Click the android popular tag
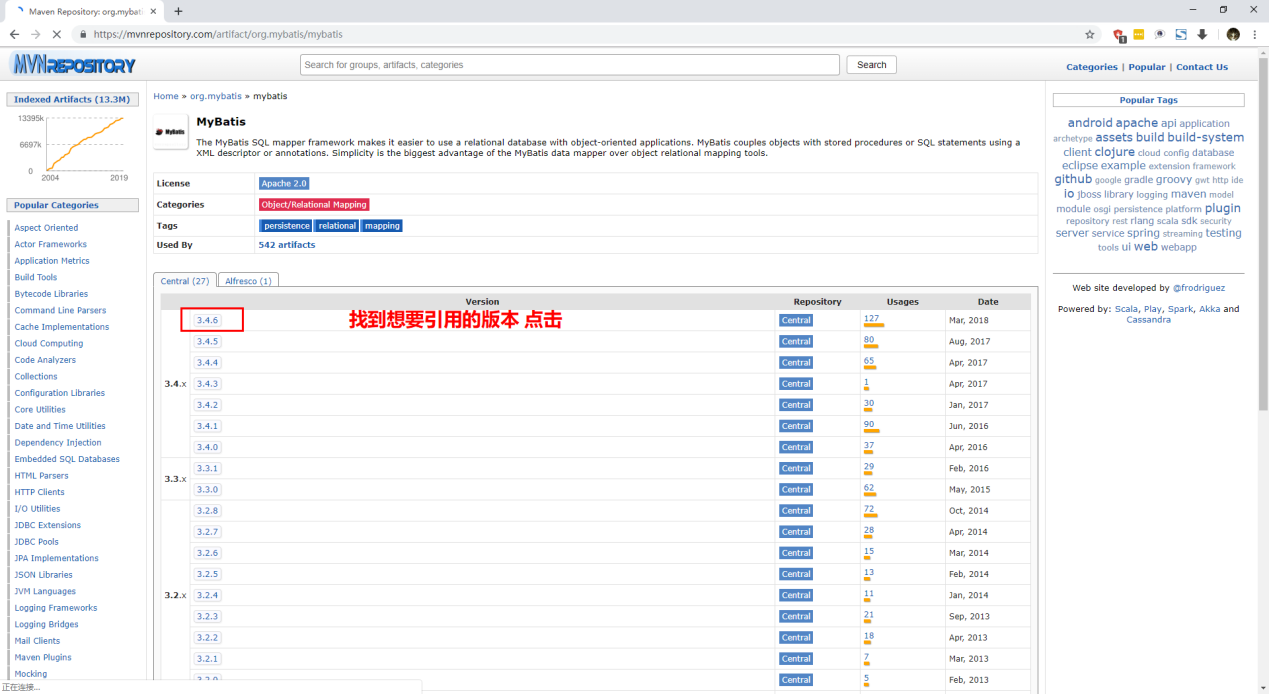Viewport: 1269px width, 694px height. pos(1090,123)
